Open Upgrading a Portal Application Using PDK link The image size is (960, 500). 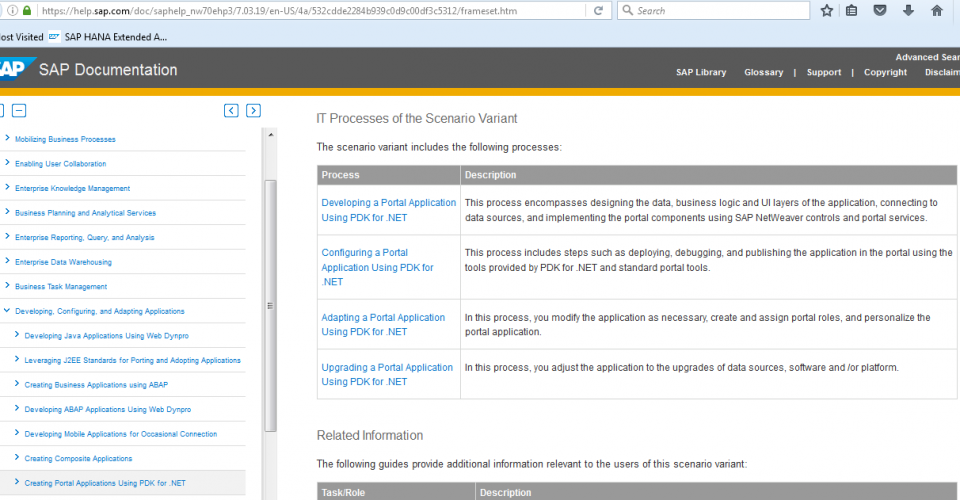tap(387, 374)
